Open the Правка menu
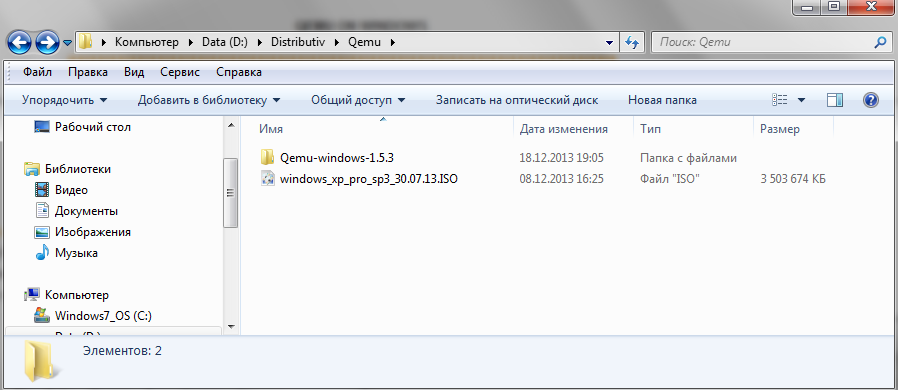898x390 pixels. (x=88, y=72)
